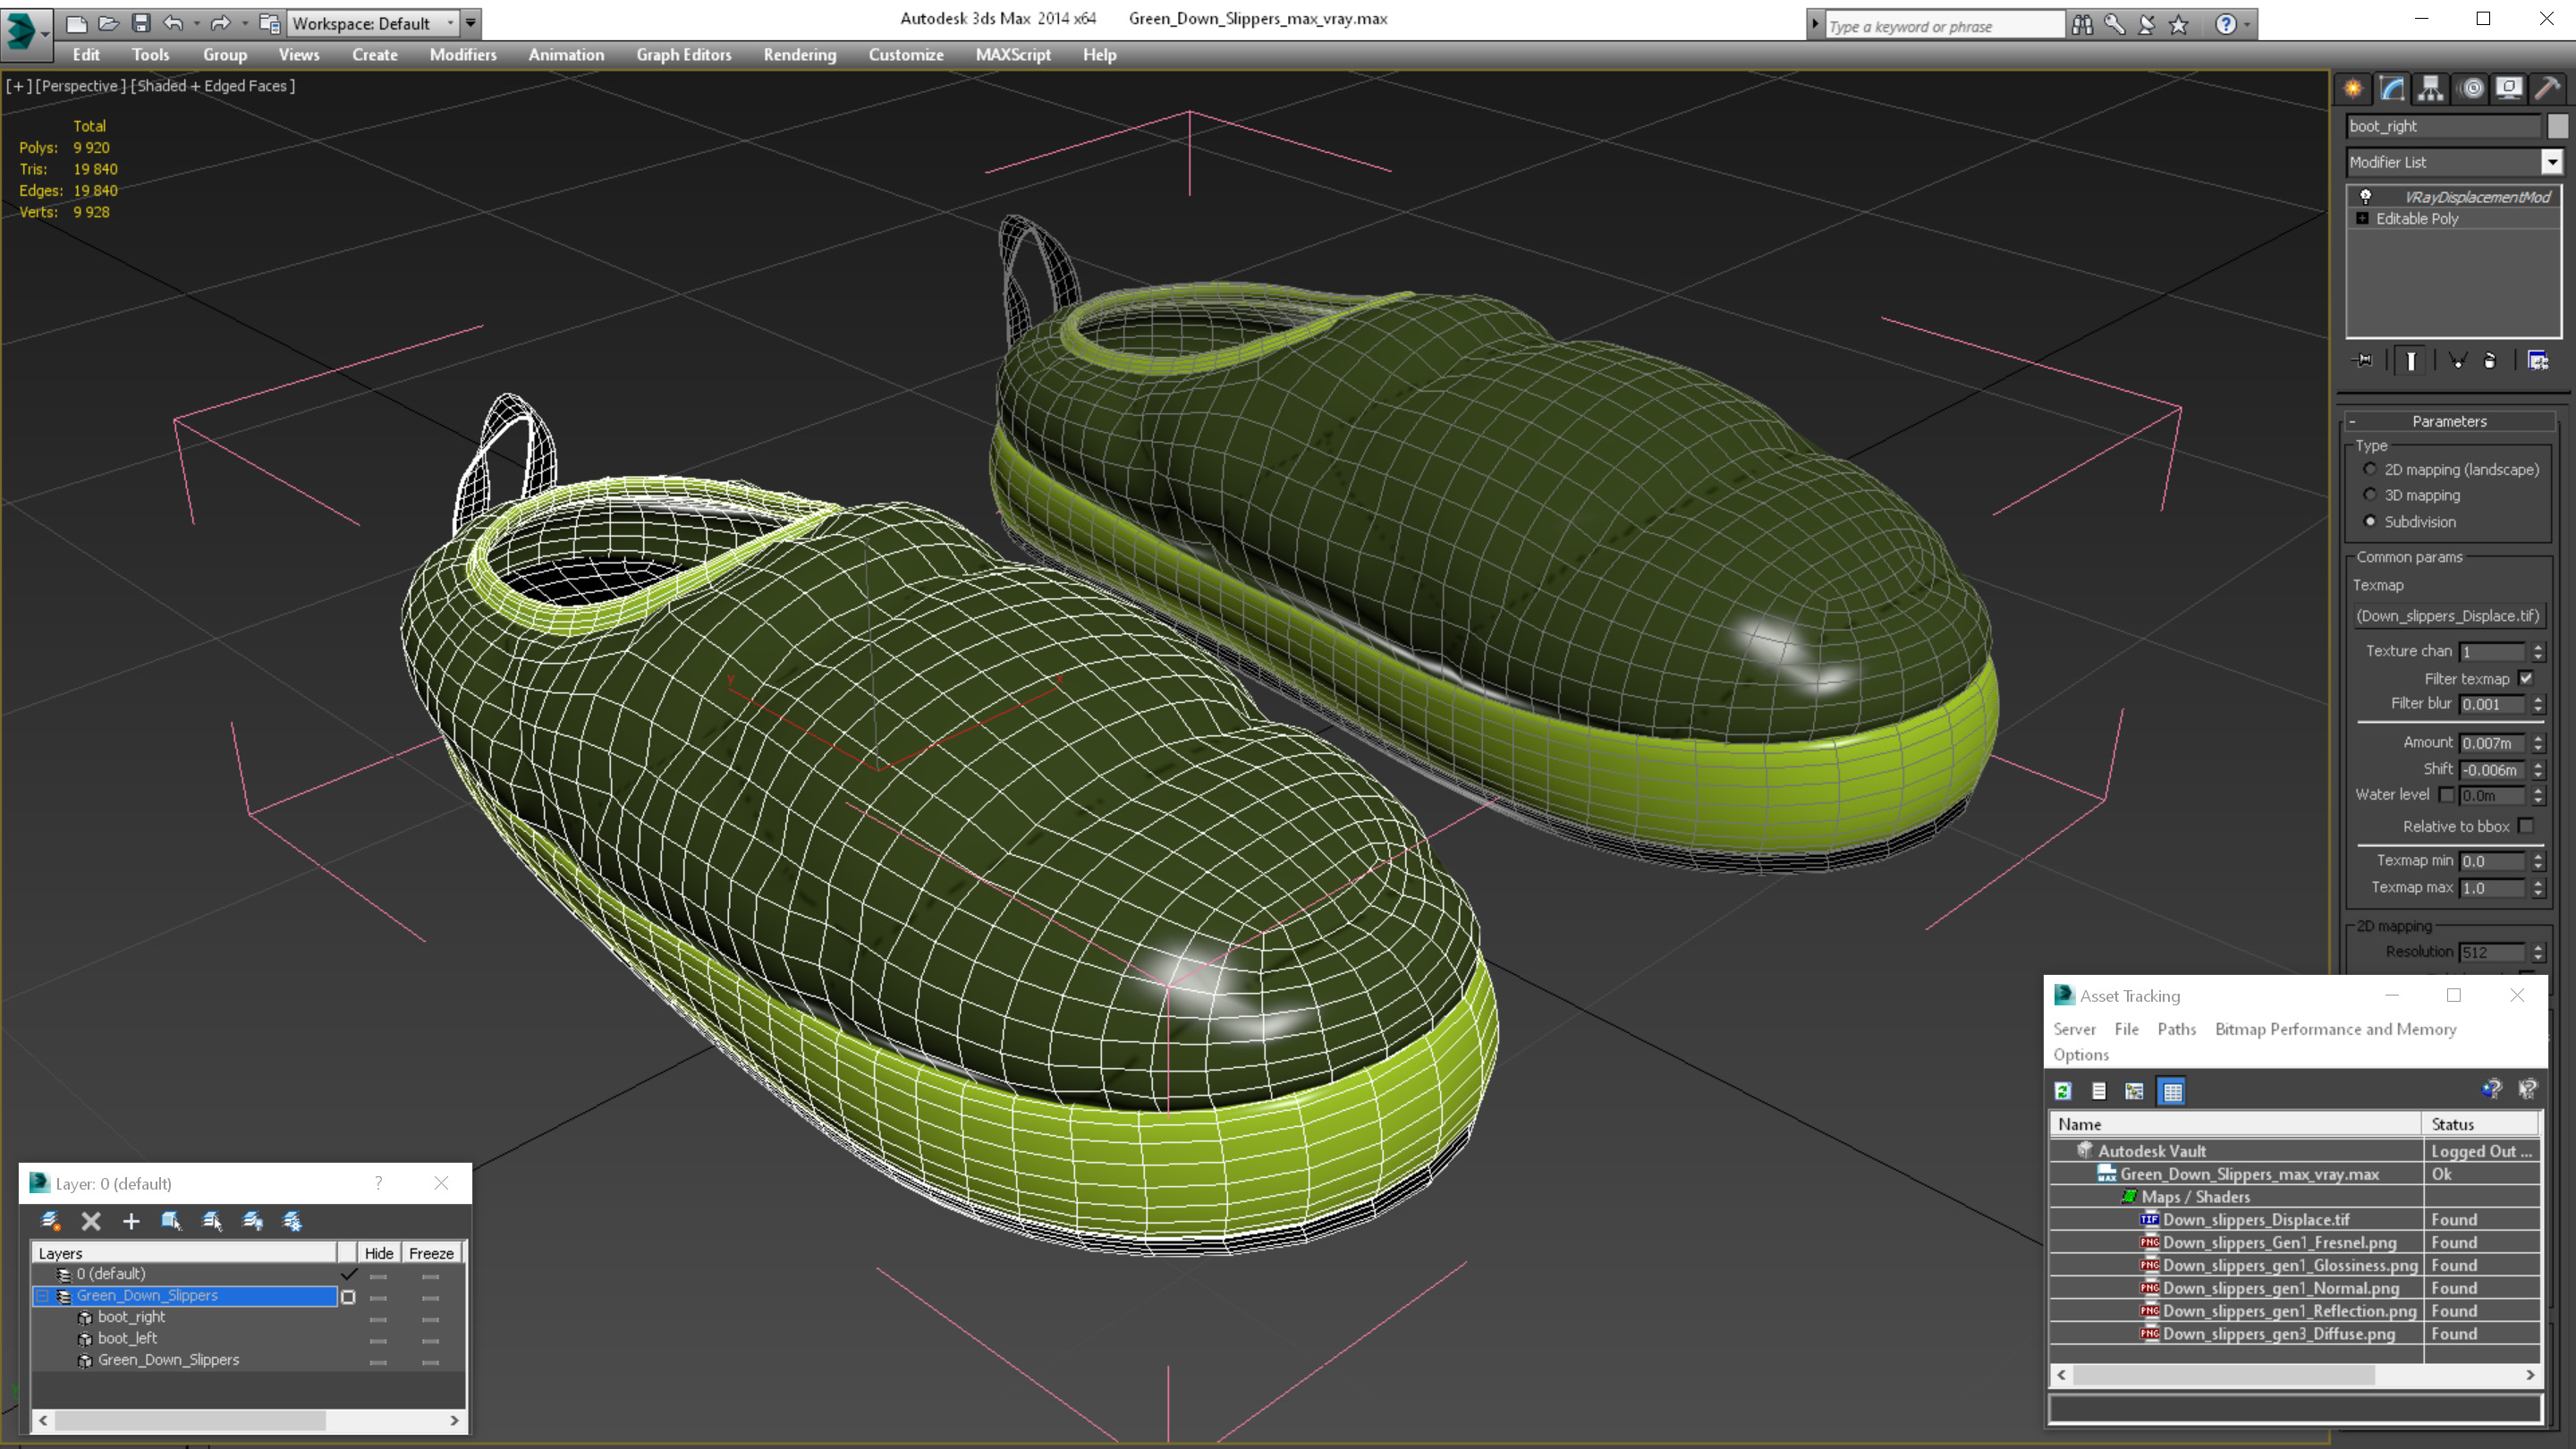Click the Perspective viewport label
The width and height of the screenshot is (2576, 1449).
(80, 86)
